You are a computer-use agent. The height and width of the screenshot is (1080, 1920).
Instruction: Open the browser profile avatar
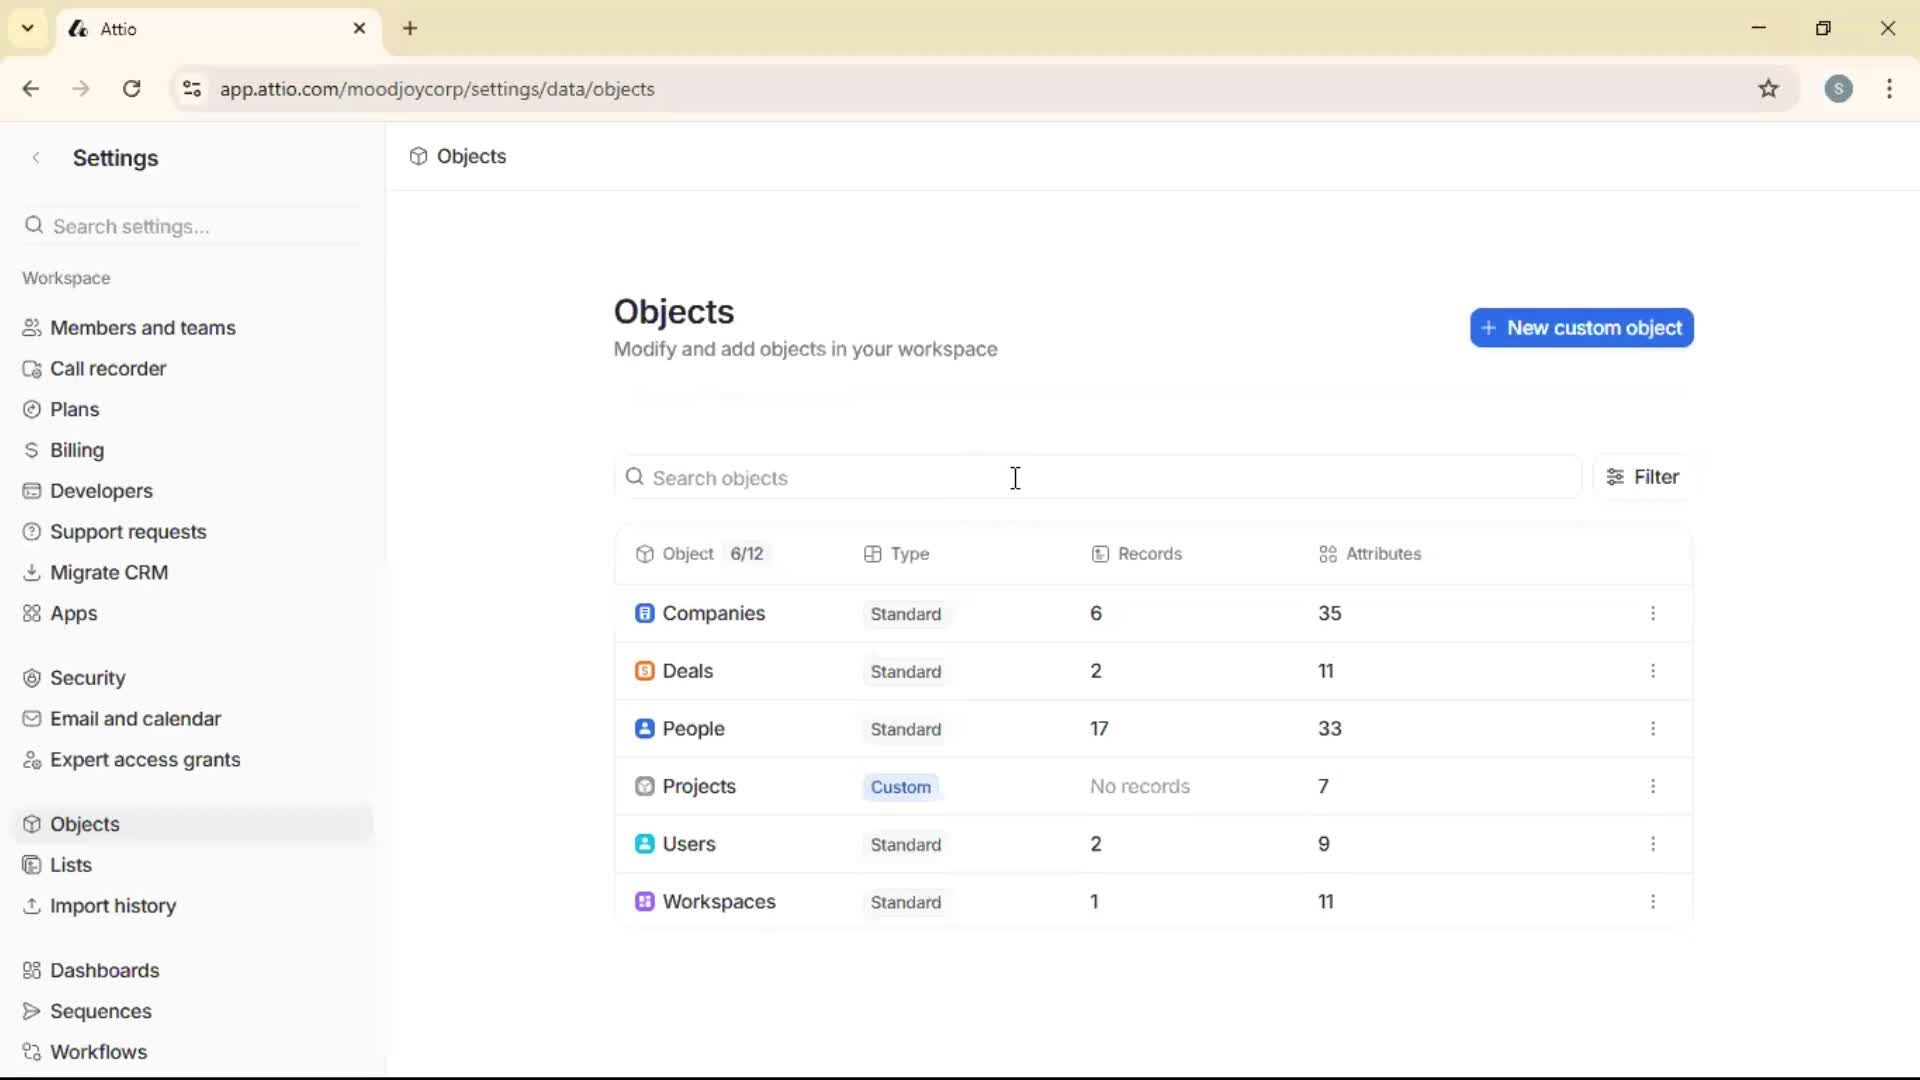tap(1840, 89)
